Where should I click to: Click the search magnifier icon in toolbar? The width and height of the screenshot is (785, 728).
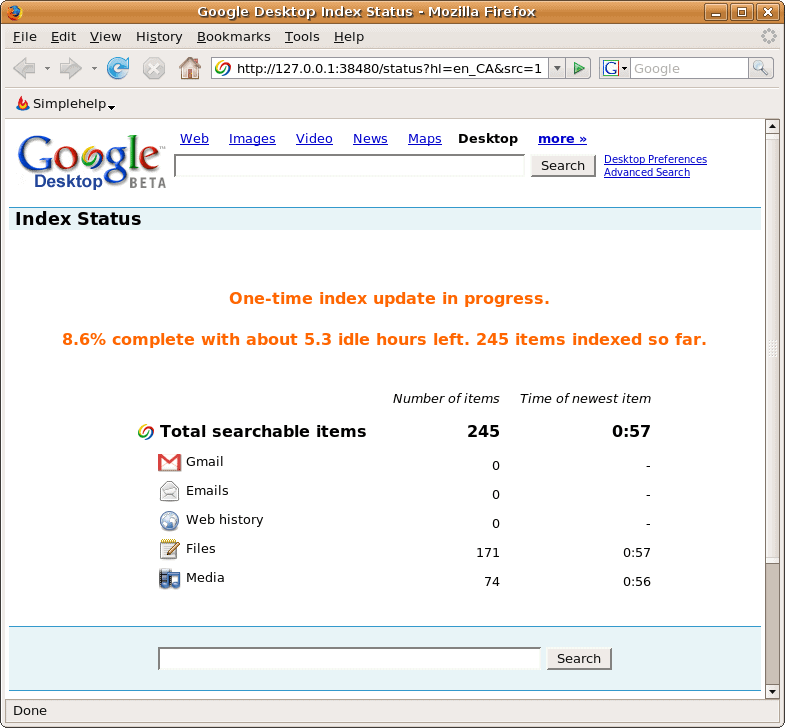[x=760, y=68]
